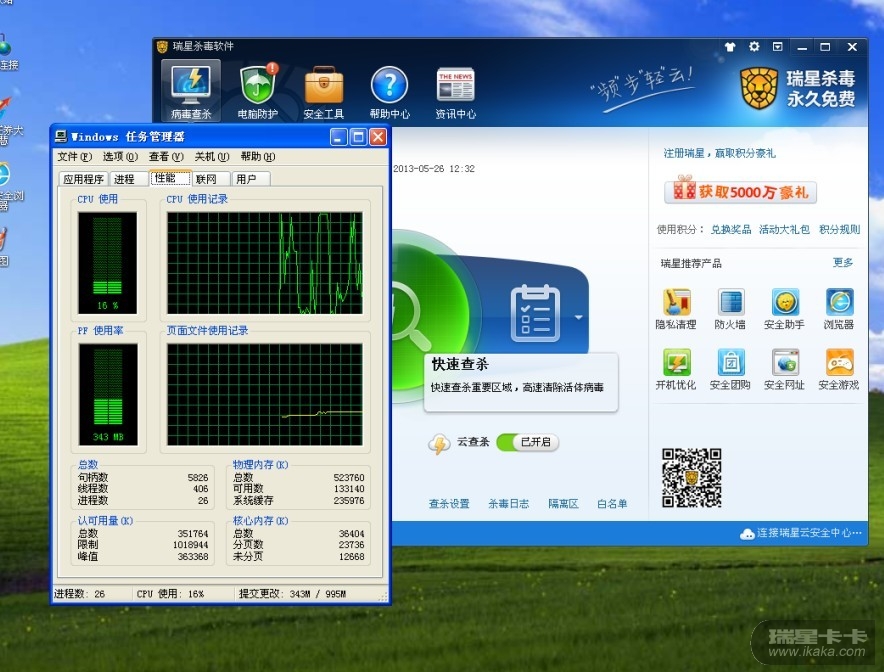Image resolution: width=884 pixels, height=672 pixels.
Task: Click 进程数: 26 status bar entry
Action: 79,594
